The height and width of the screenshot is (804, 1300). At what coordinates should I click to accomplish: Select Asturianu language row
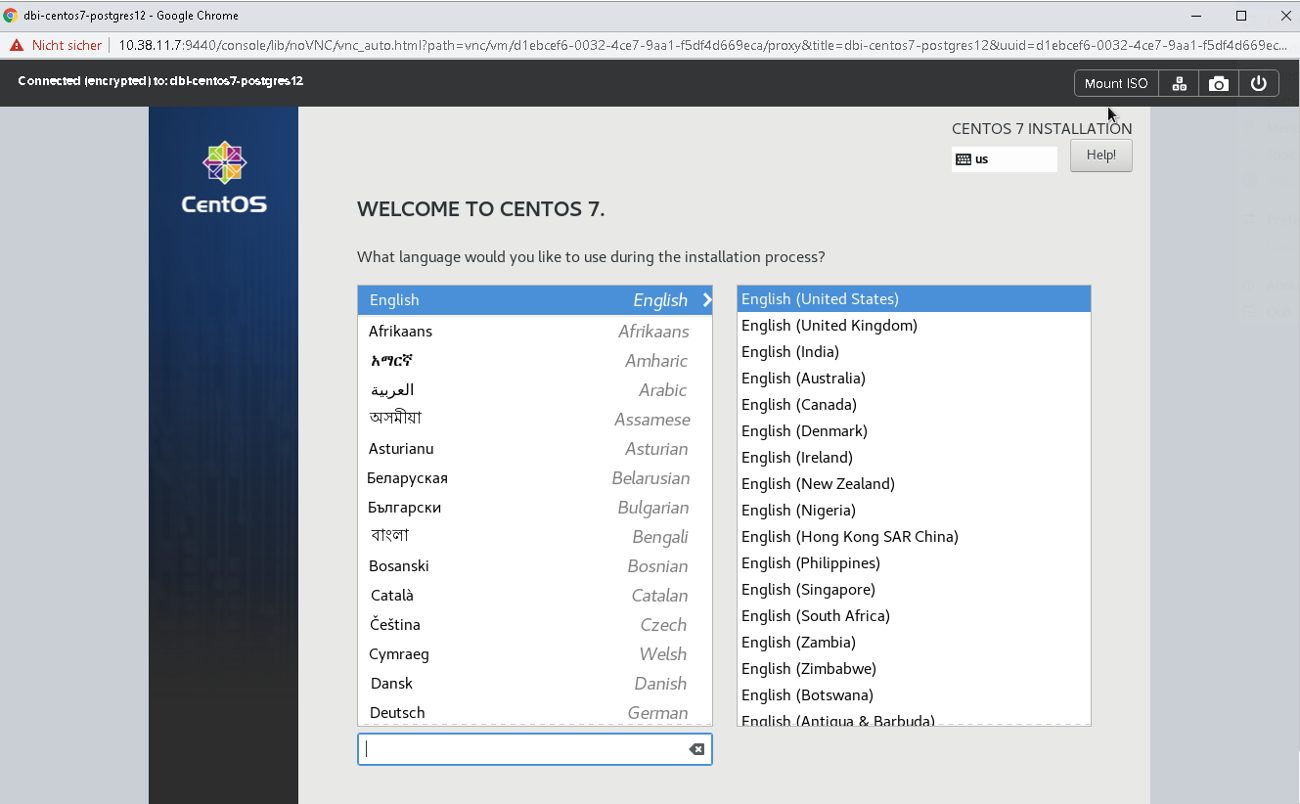[x=535, y=449]
